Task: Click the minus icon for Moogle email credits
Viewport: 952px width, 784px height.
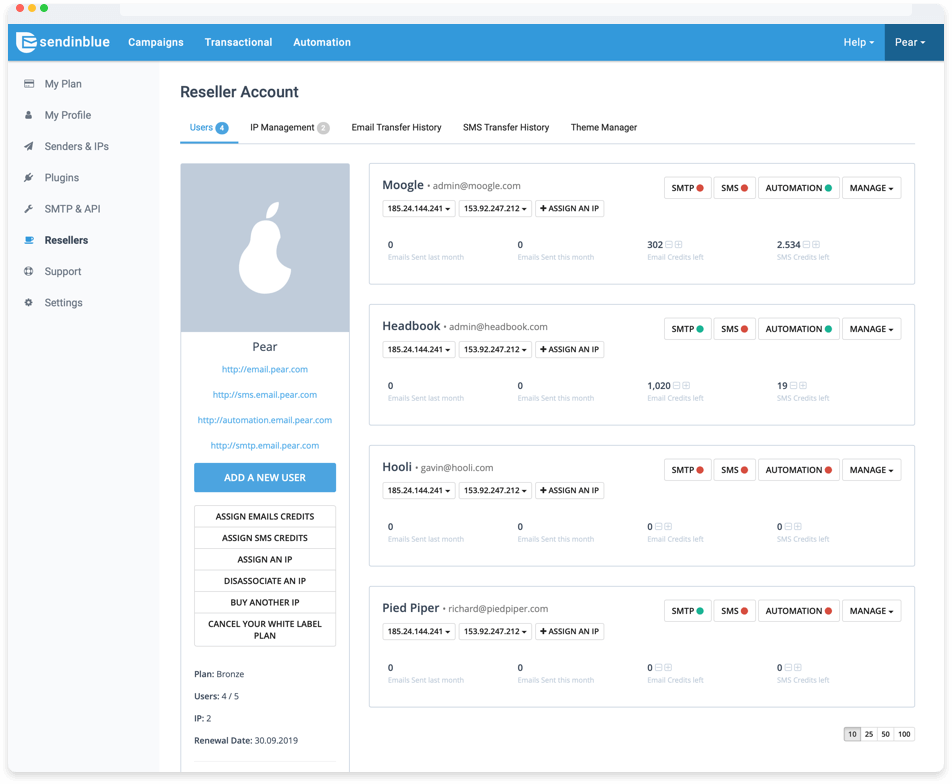Action: (669, 245)
